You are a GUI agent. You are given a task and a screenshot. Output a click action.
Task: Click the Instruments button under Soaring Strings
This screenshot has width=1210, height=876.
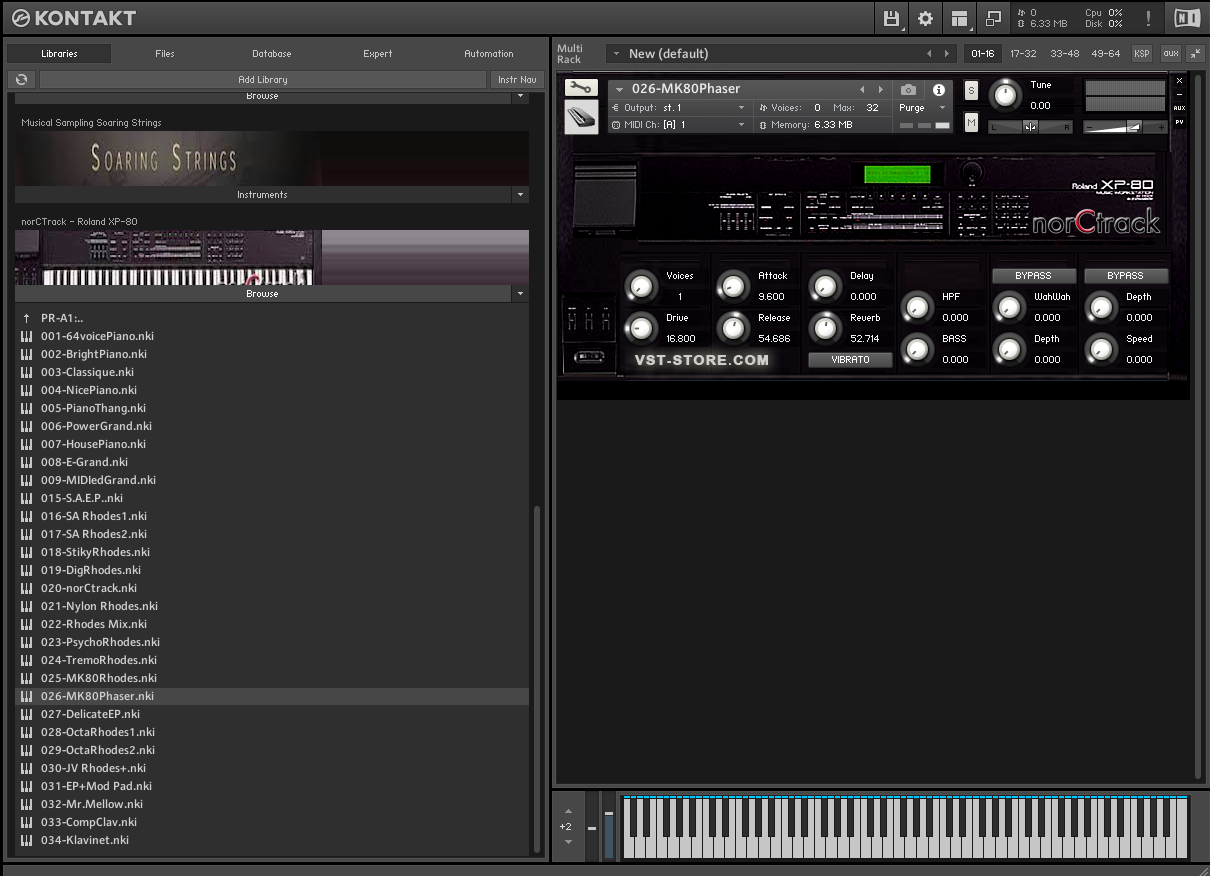pyautogui.click(x=262, y=195)
